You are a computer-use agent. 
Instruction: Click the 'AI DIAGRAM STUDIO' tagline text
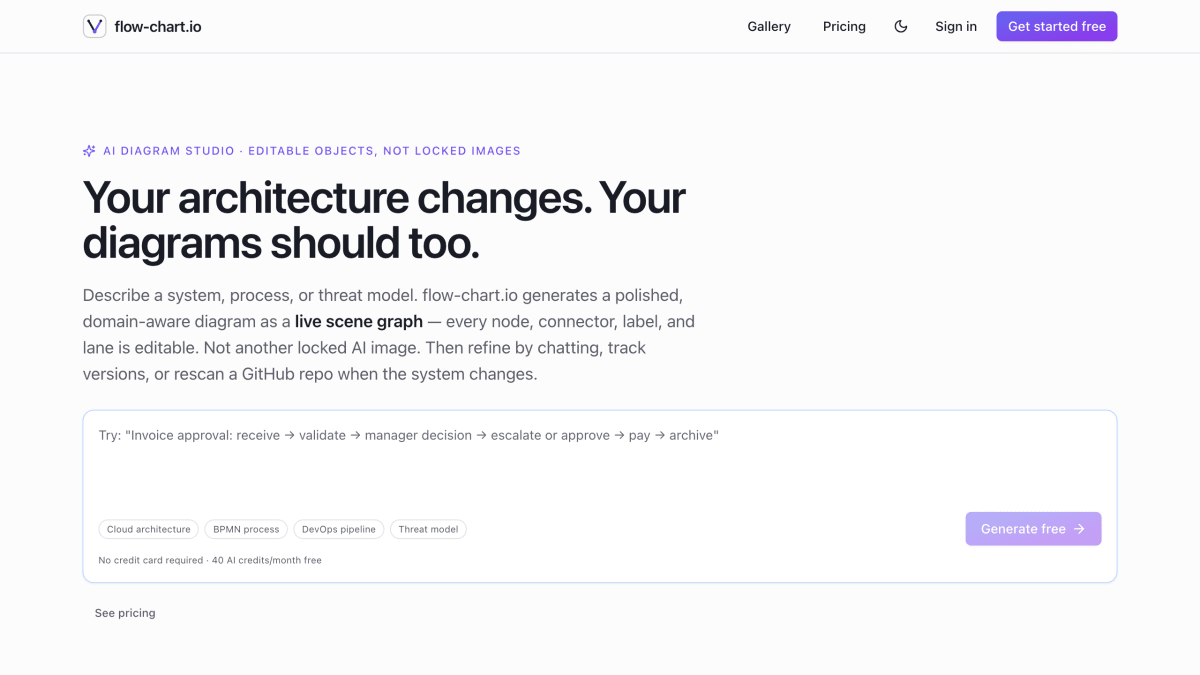[170, 151]
